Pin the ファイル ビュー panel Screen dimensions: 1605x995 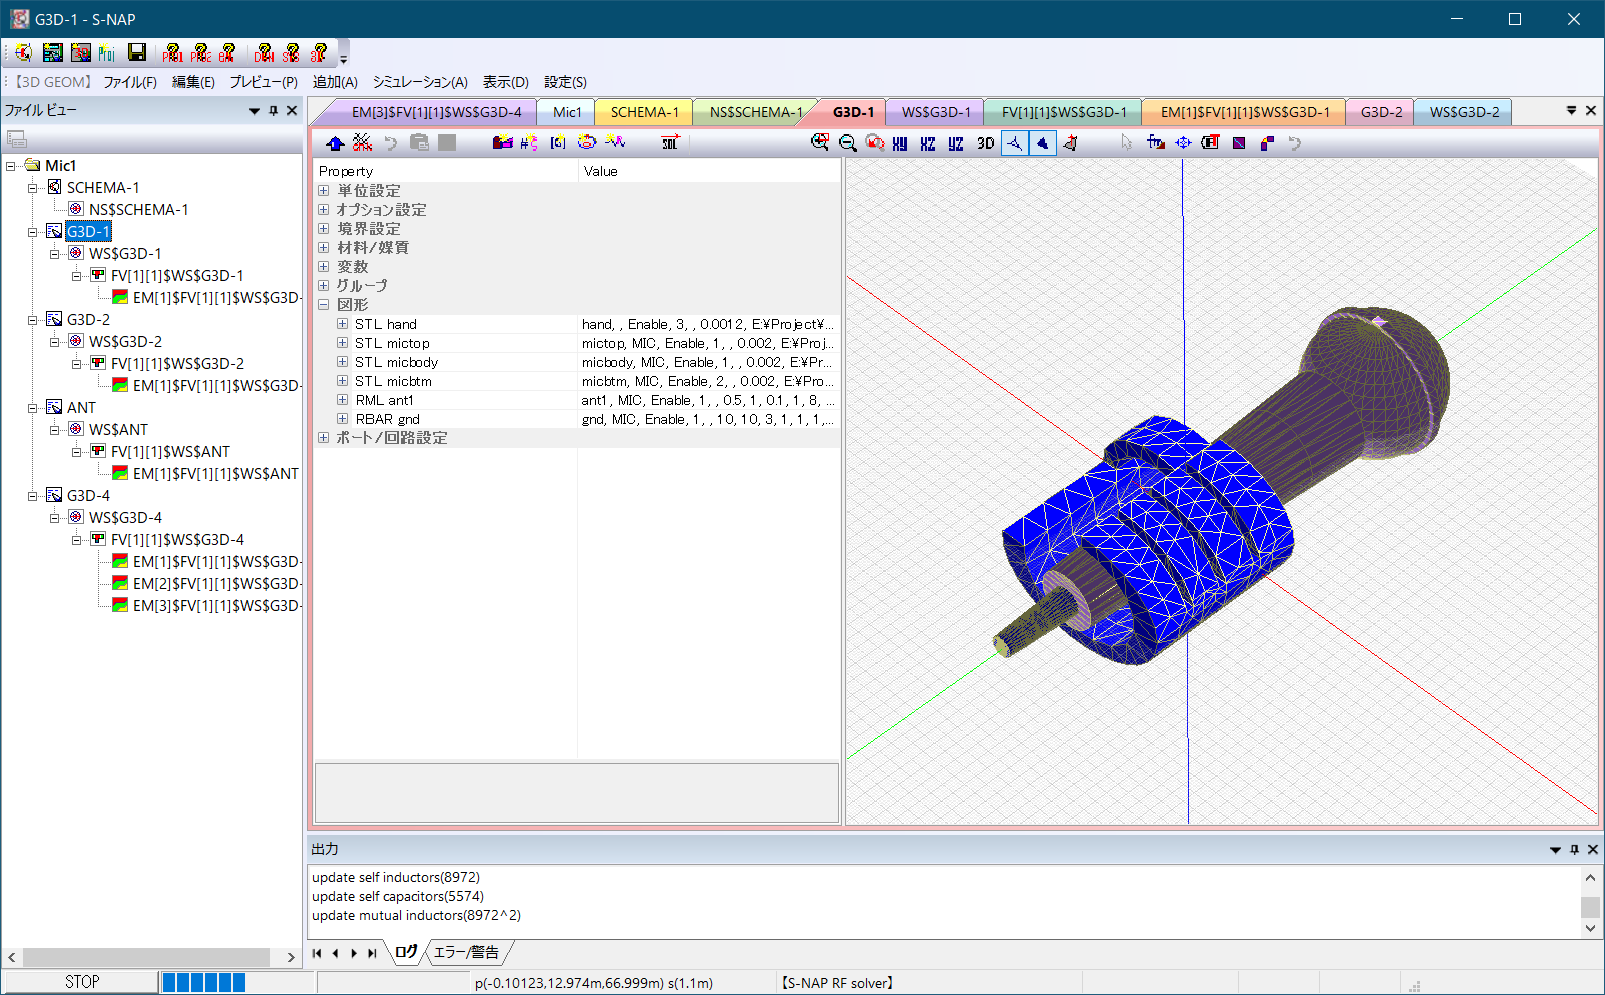273,111
